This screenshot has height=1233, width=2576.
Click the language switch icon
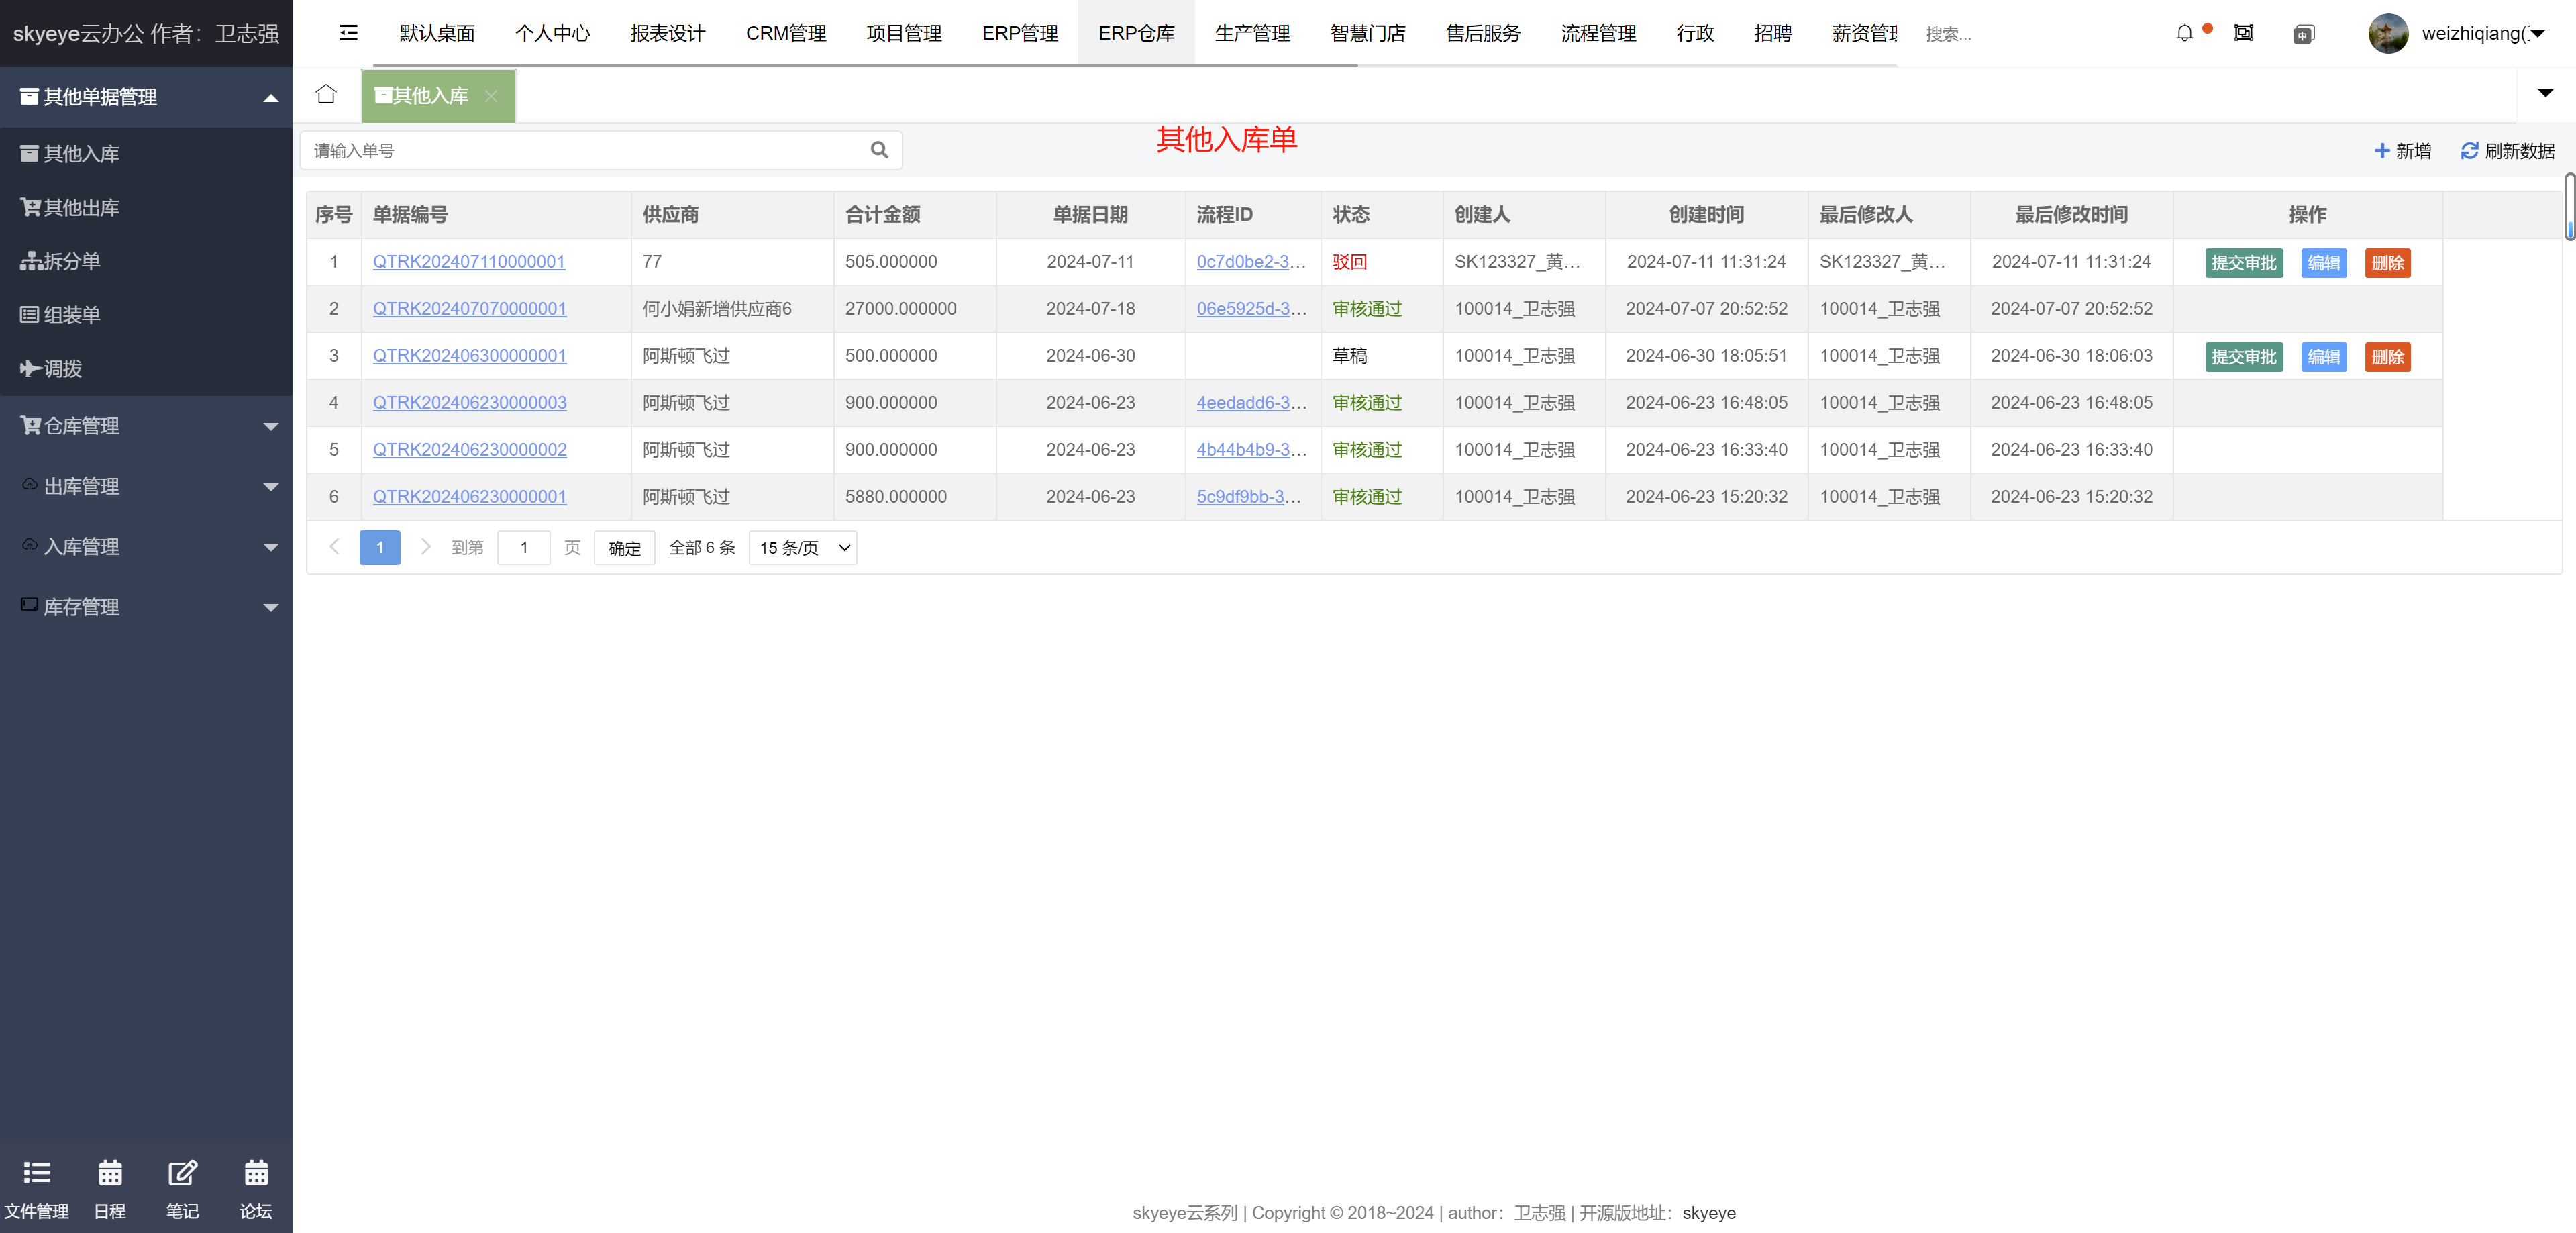(2303, 34)
